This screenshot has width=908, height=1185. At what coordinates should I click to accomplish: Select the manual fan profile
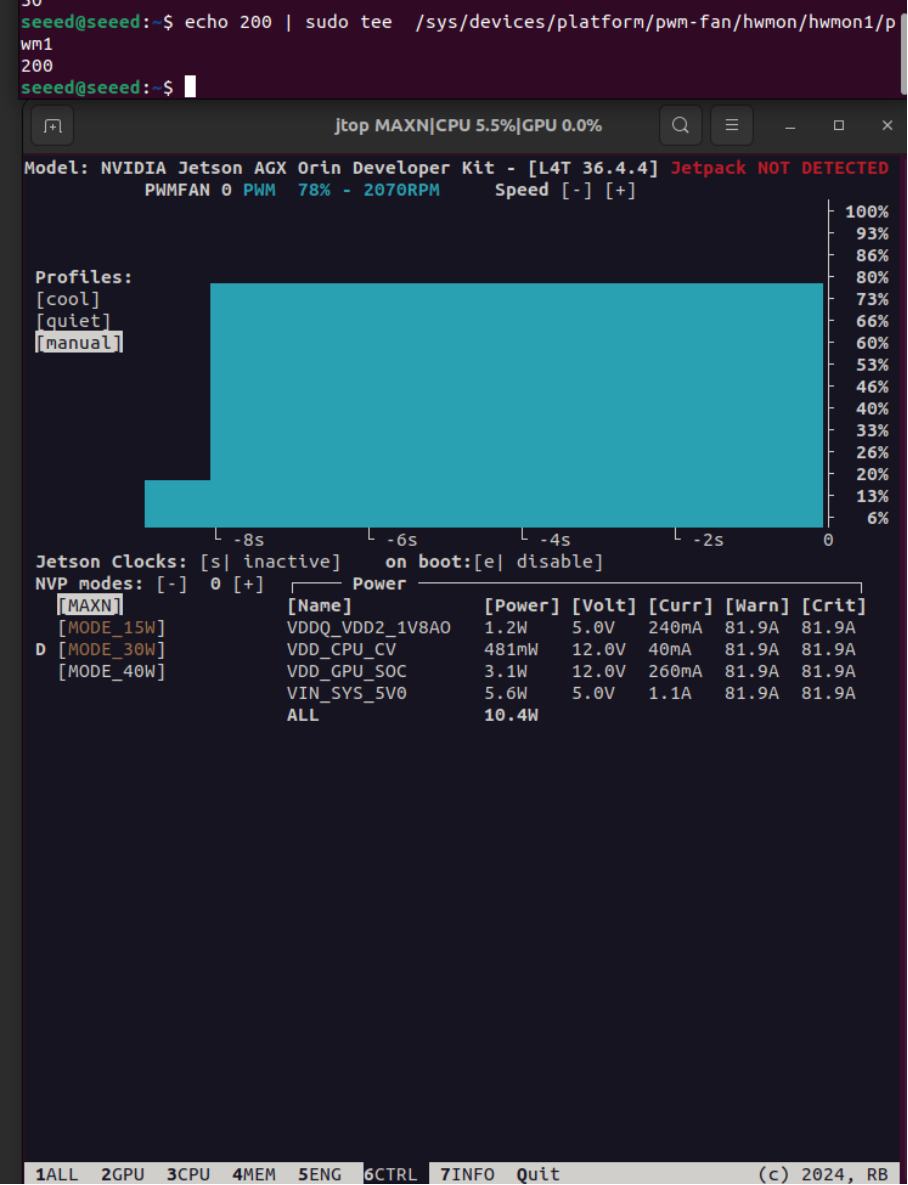78,343
